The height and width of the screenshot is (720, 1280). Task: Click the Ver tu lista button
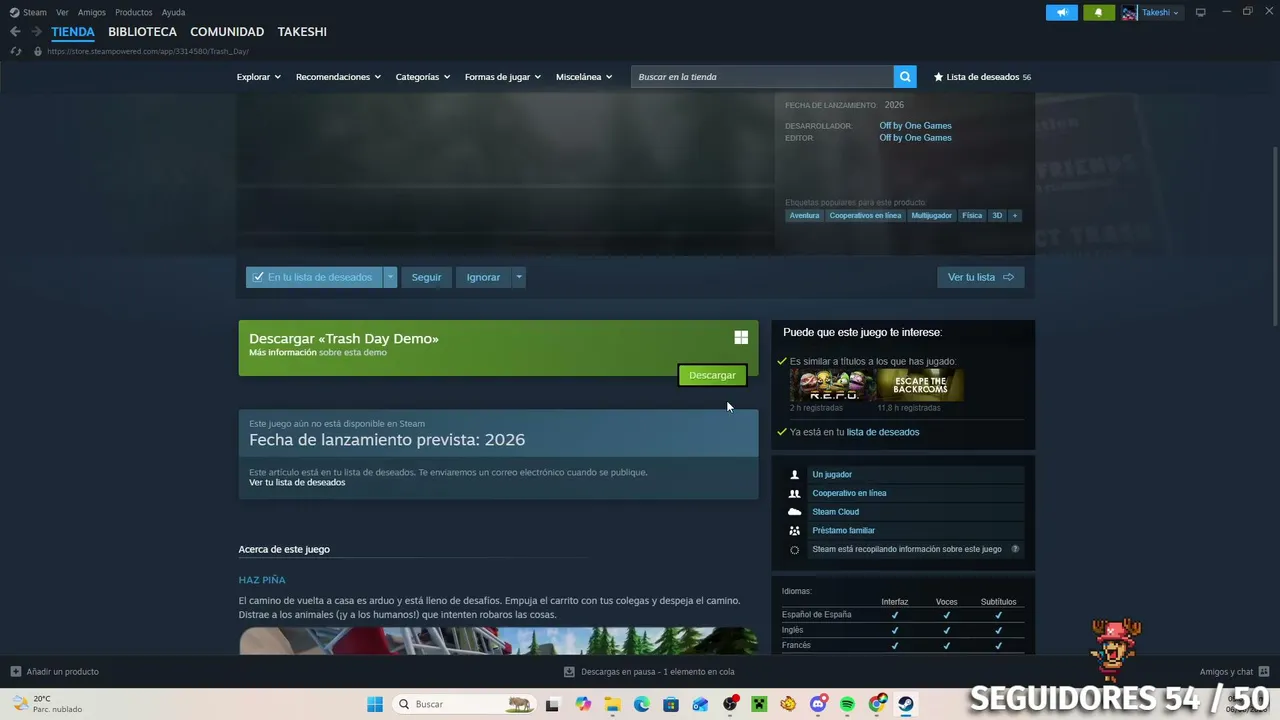point(980,277)
